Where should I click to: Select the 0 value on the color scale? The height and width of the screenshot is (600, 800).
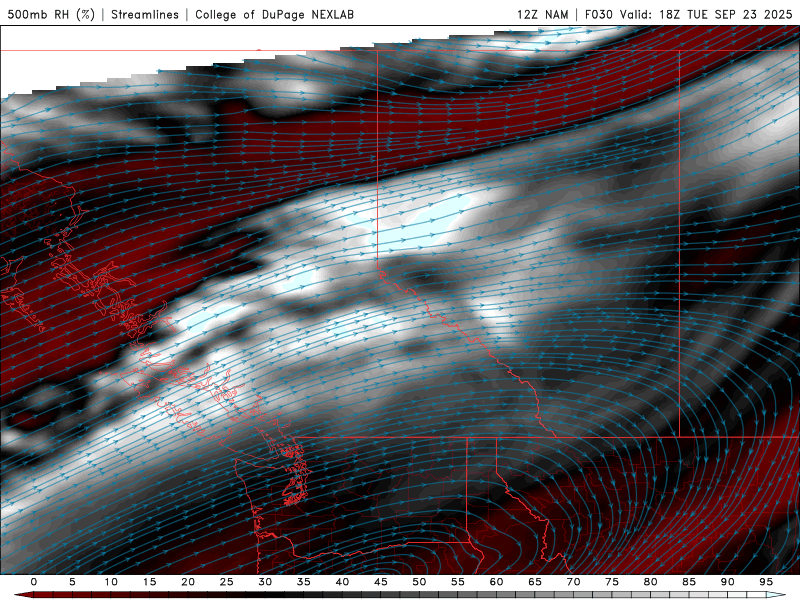point(34,582)
